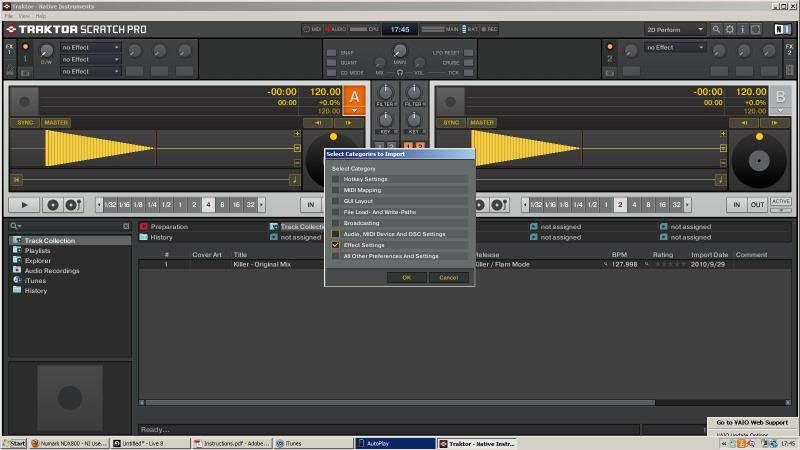
Task: Click Cancel in the import dialog
Action: point(447,277)
